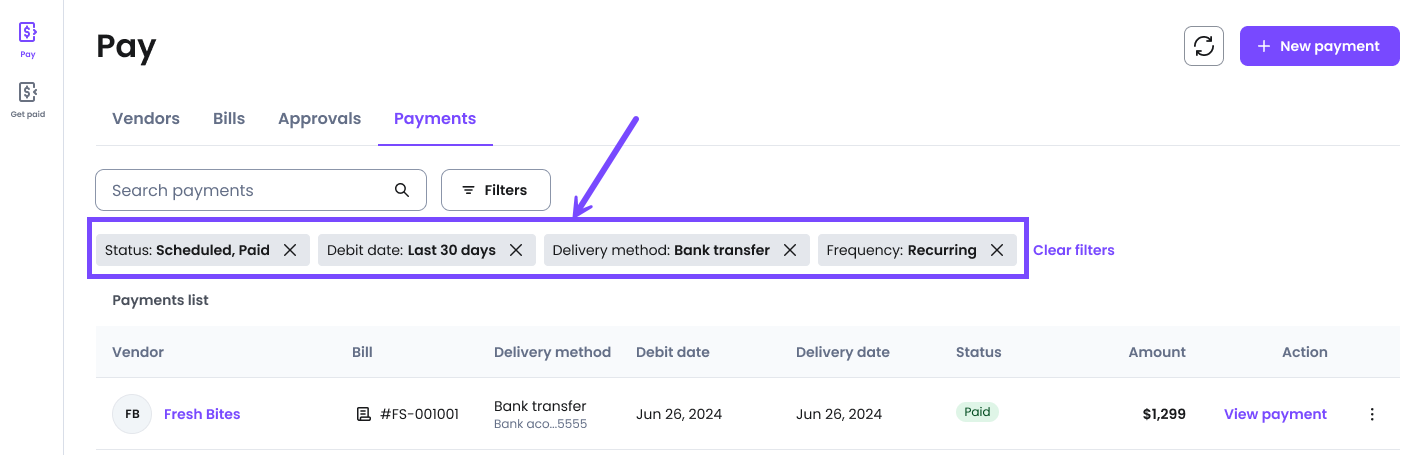Click the New payment button
Viewport: 1417px width, 455px height.
1320,46
